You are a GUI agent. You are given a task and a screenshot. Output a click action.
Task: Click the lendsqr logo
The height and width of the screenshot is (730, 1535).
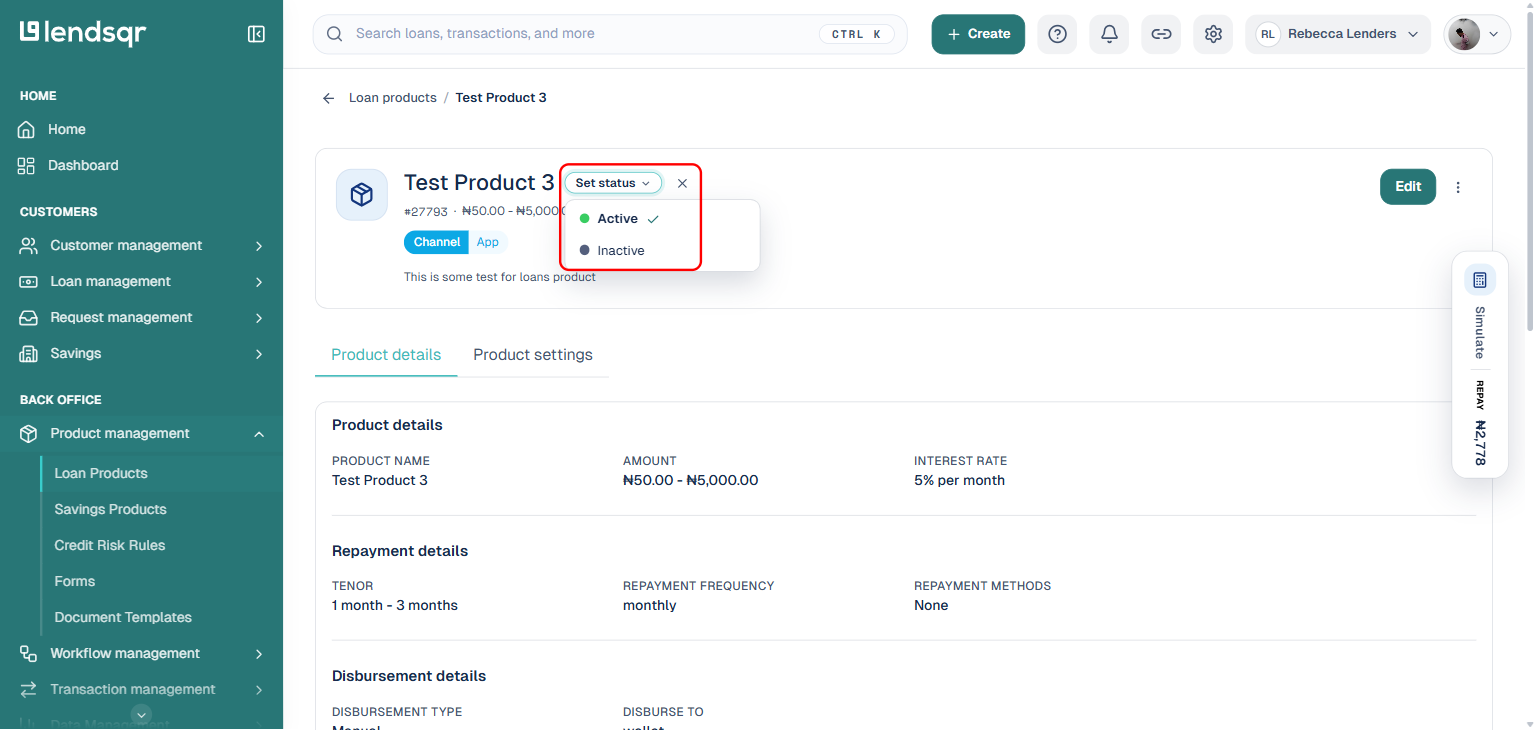click(83, 33)
